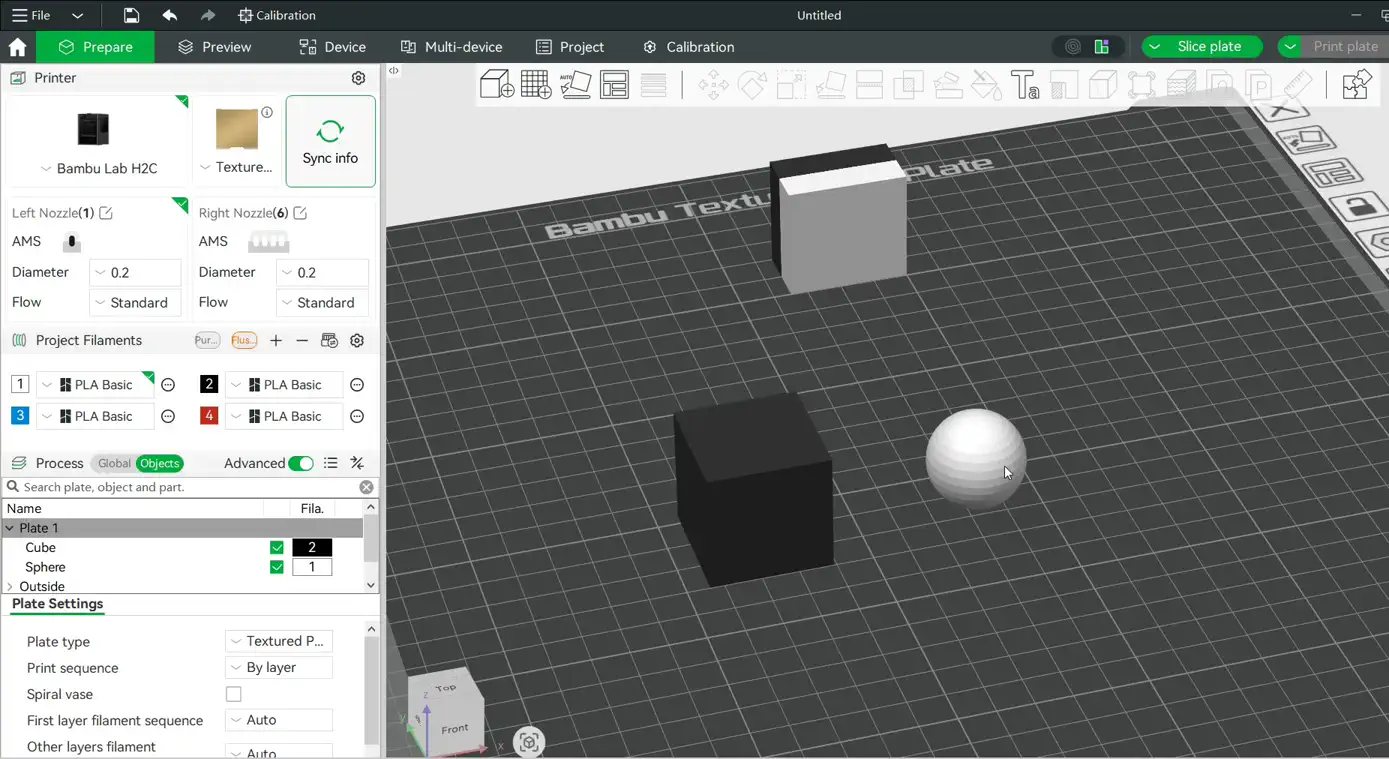Click the Redo arrow in the title bar

(x=208, y=15)
